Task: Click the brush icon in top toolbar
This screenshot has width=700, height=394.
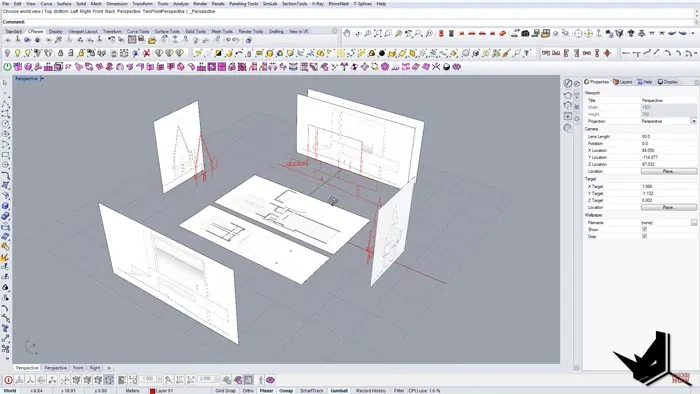Action: 506,53
